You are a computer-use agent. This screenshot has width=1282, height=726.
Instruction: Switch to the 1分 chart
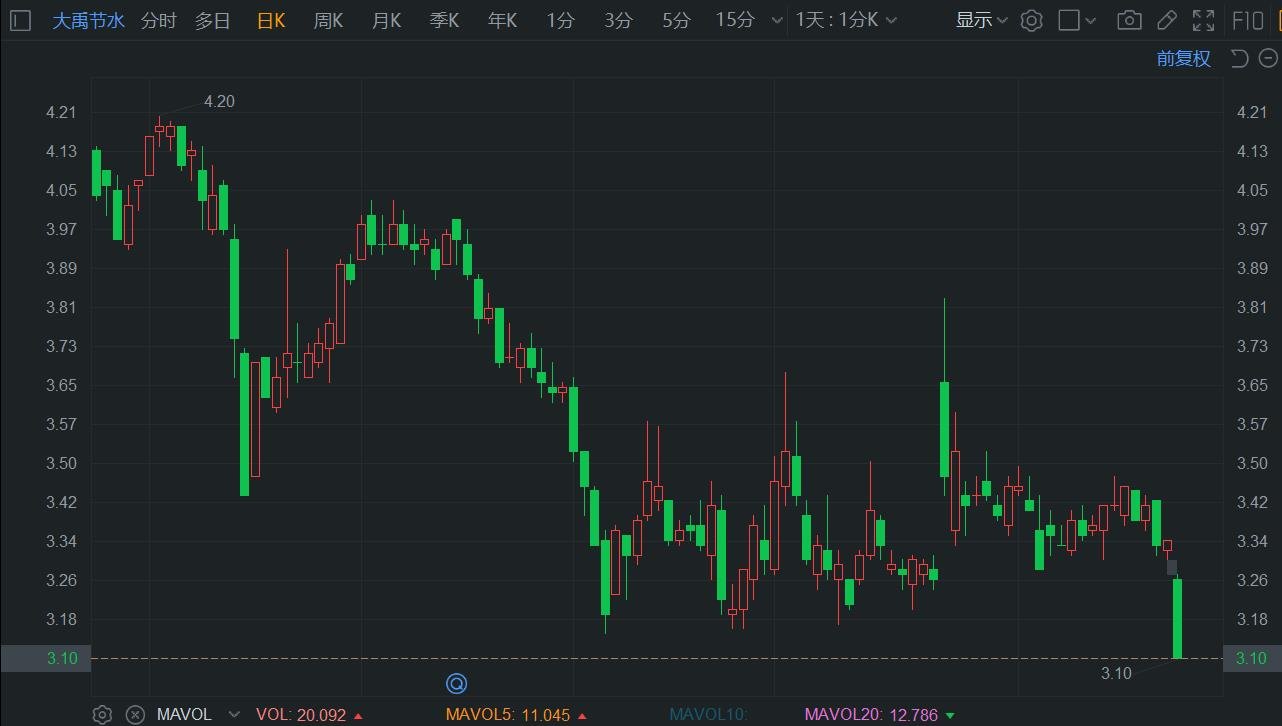(x=560, y=20)
